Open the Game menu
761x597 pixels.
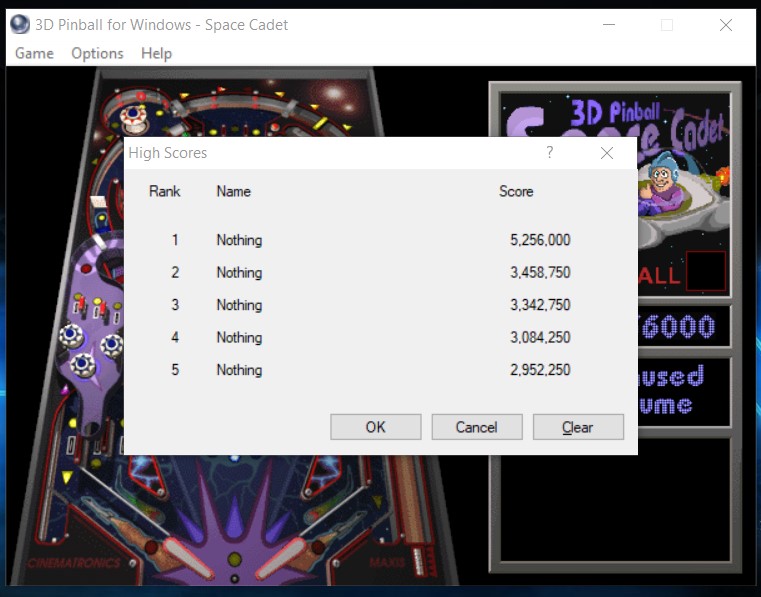tap(34, 53)
